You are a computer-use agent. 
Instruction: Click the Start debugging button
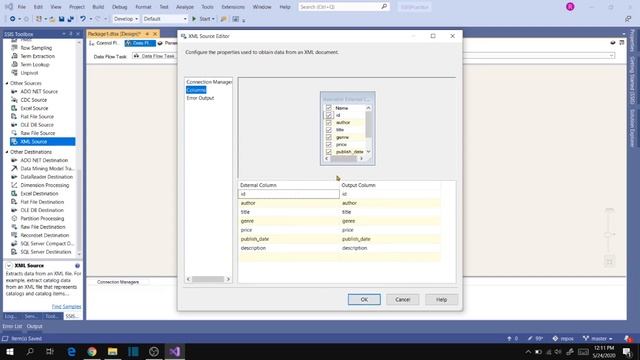[202, 19]
